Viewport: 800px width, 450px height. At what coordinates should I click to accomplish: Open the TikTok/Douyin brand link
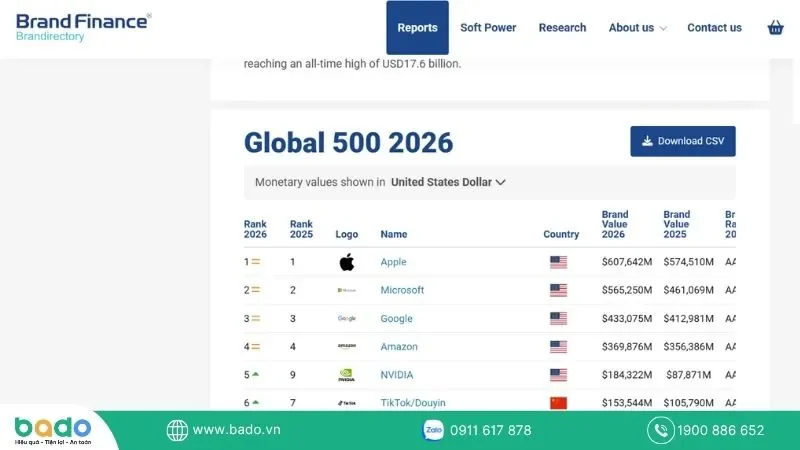tap(413, 403)
